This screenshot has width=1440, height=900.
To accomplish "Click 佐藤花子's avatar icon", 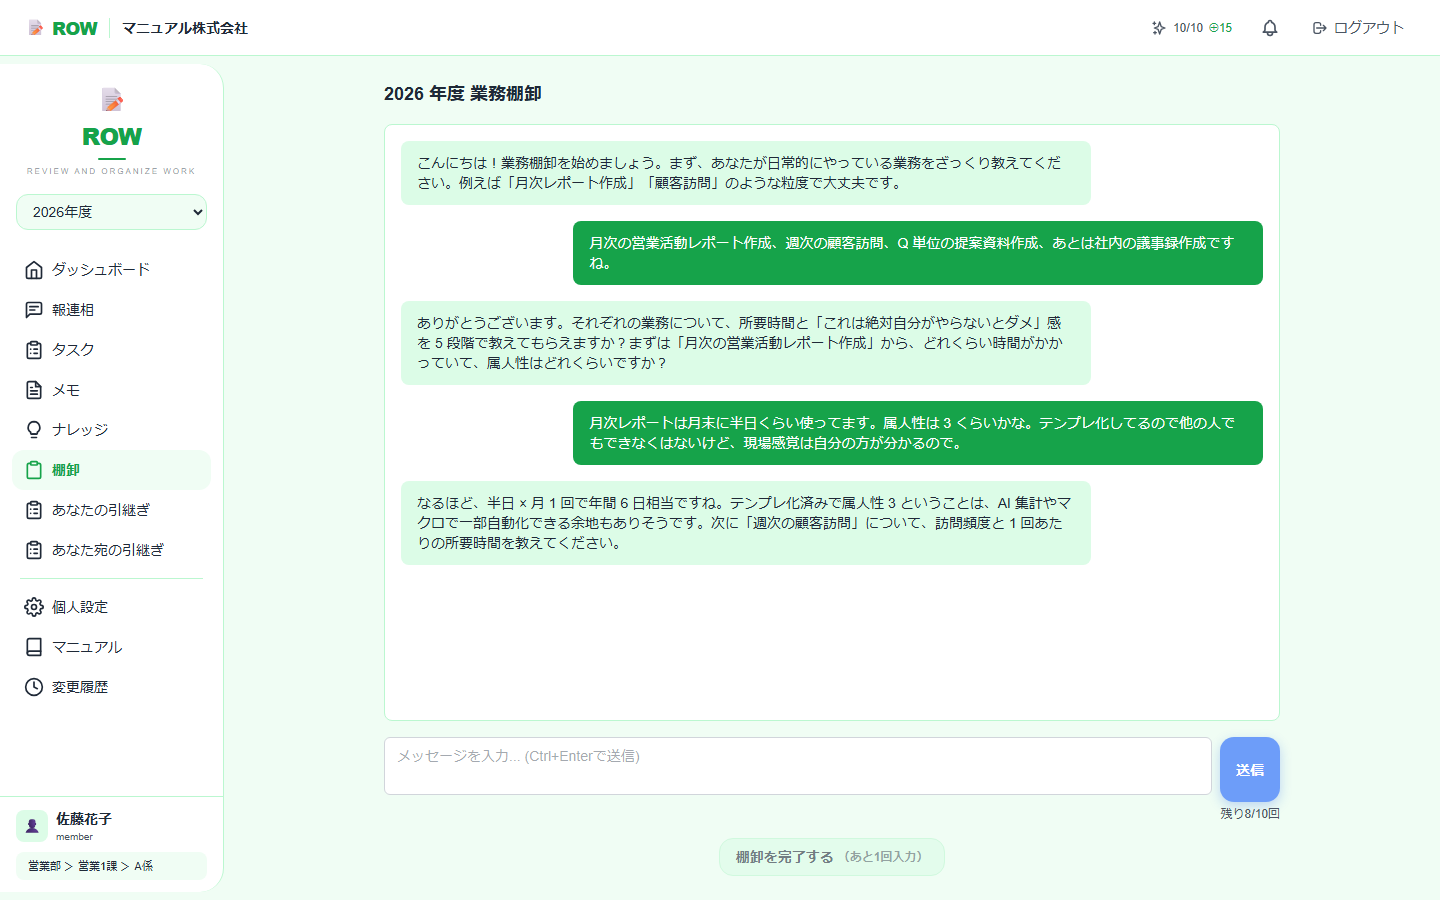I will coord(32,826).
